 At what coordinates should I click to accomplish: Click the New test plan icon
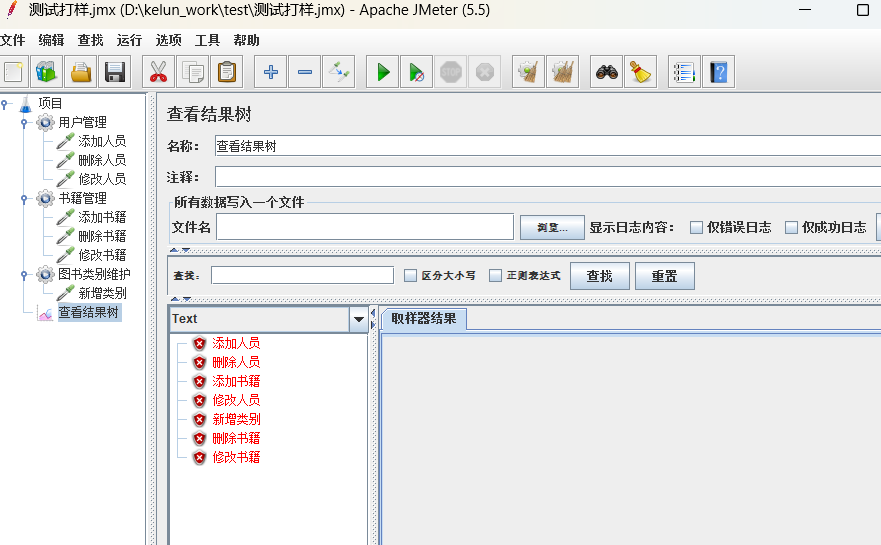13,72
